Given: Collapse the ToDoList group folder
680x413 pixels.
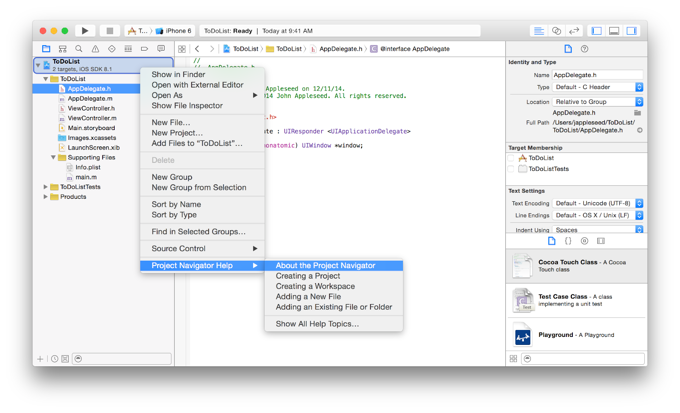Looking at the screenshot, I should click(x=46, y=79).
